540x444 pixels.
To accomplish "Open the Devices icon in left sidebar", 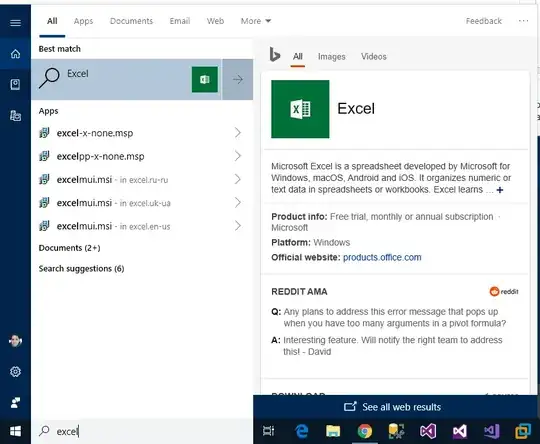I will (x=15, y=115).
